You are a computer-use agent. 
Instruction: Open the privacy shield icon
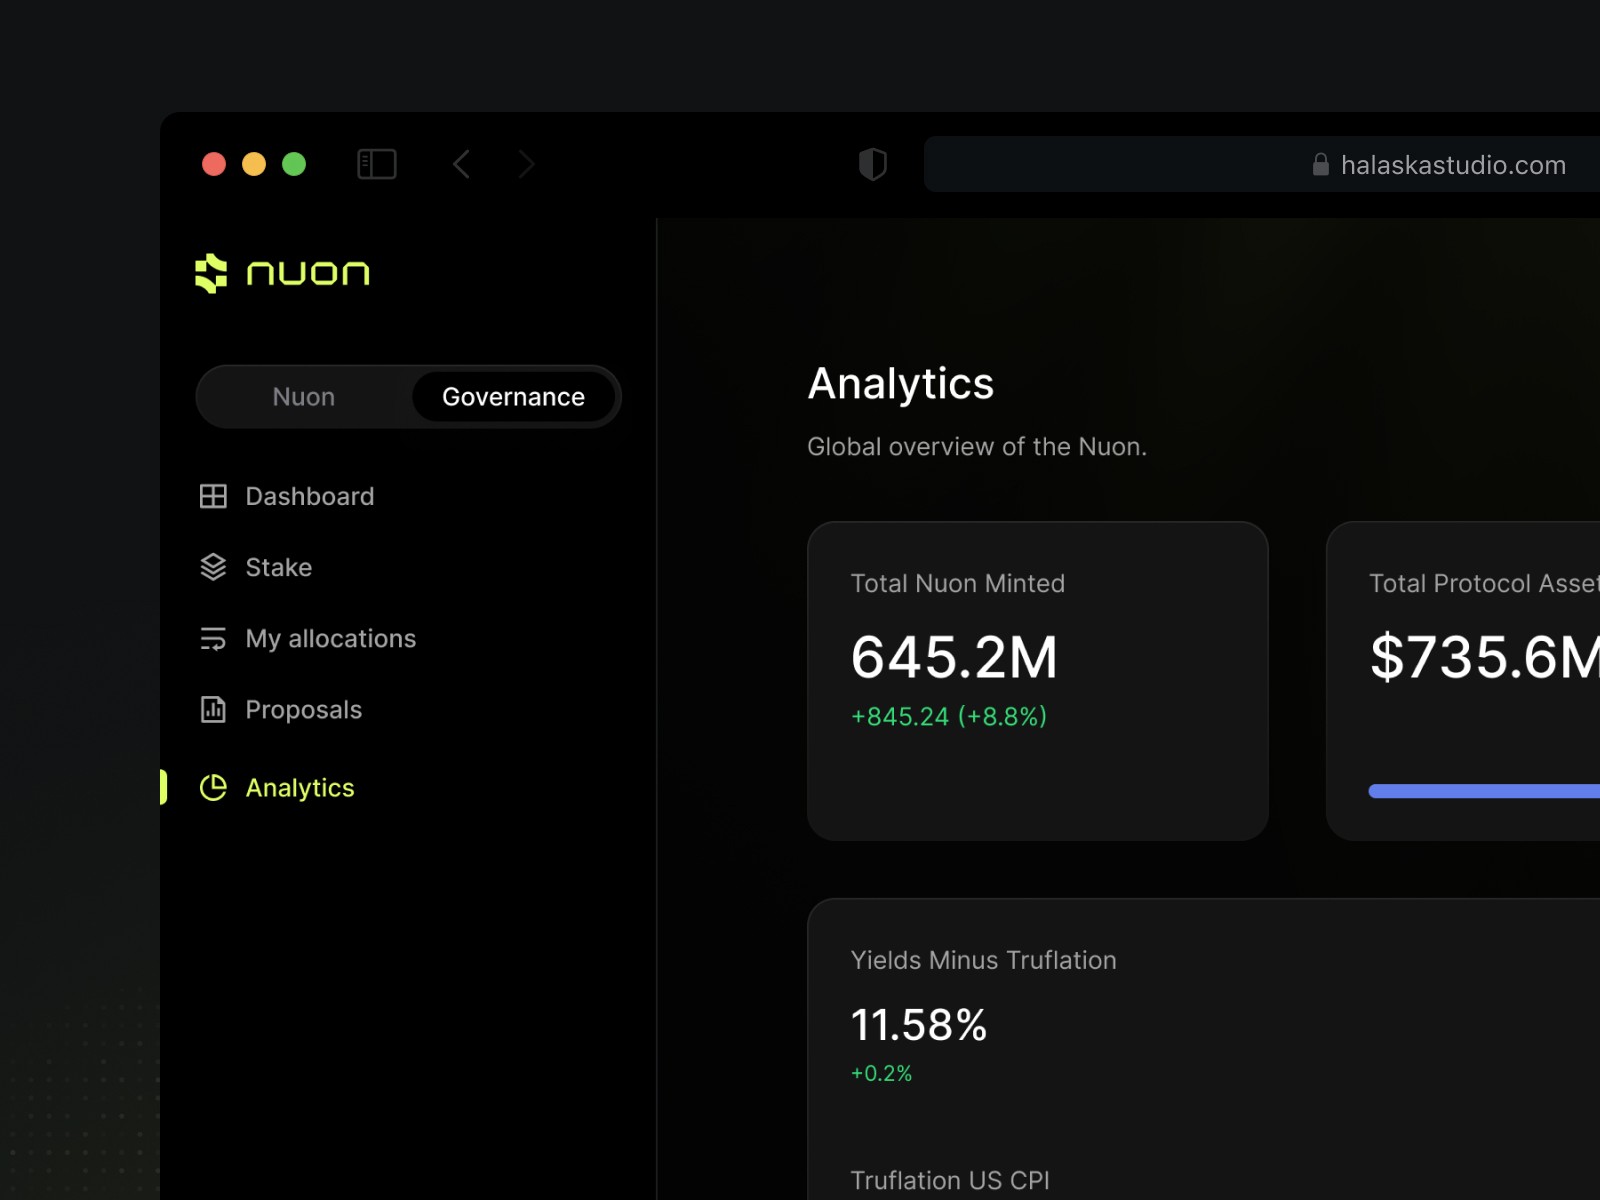point(873,164)
